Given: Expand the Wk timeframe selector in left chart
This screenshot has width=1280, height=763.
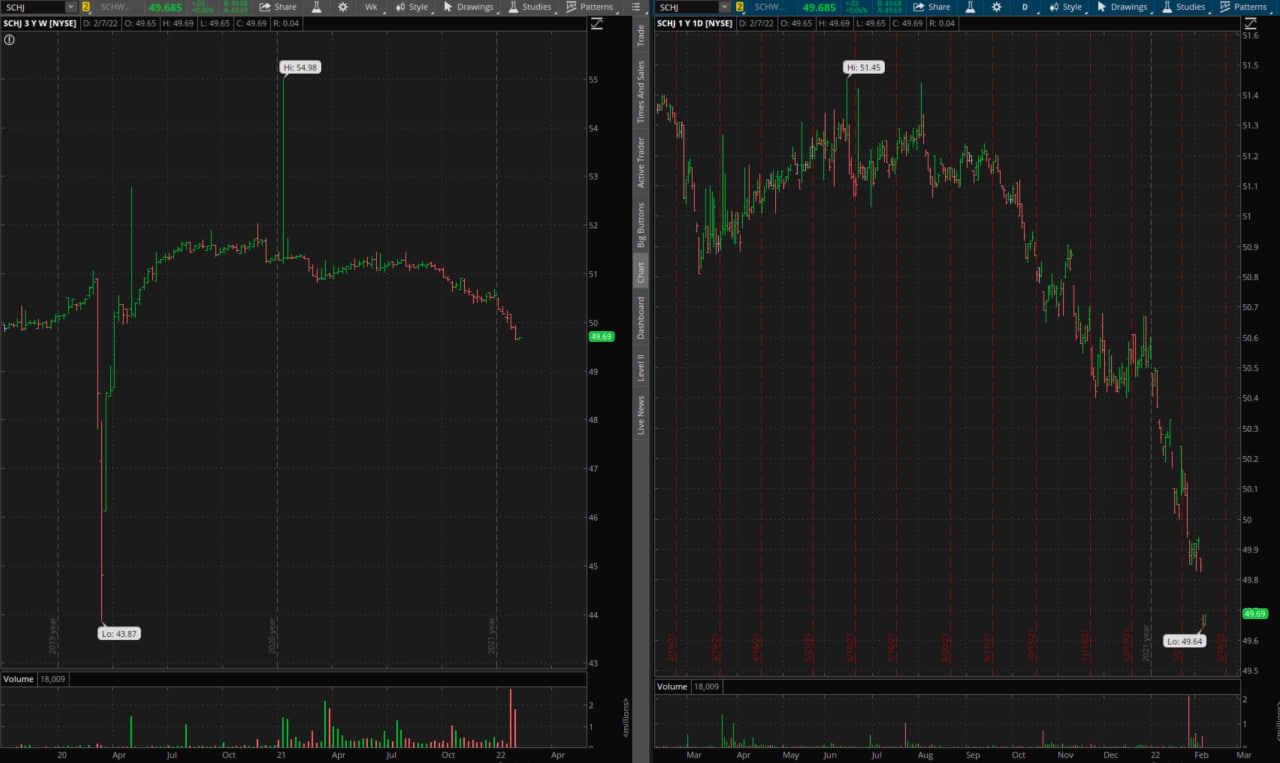Looking at the screenshot, I should point(371,7).
